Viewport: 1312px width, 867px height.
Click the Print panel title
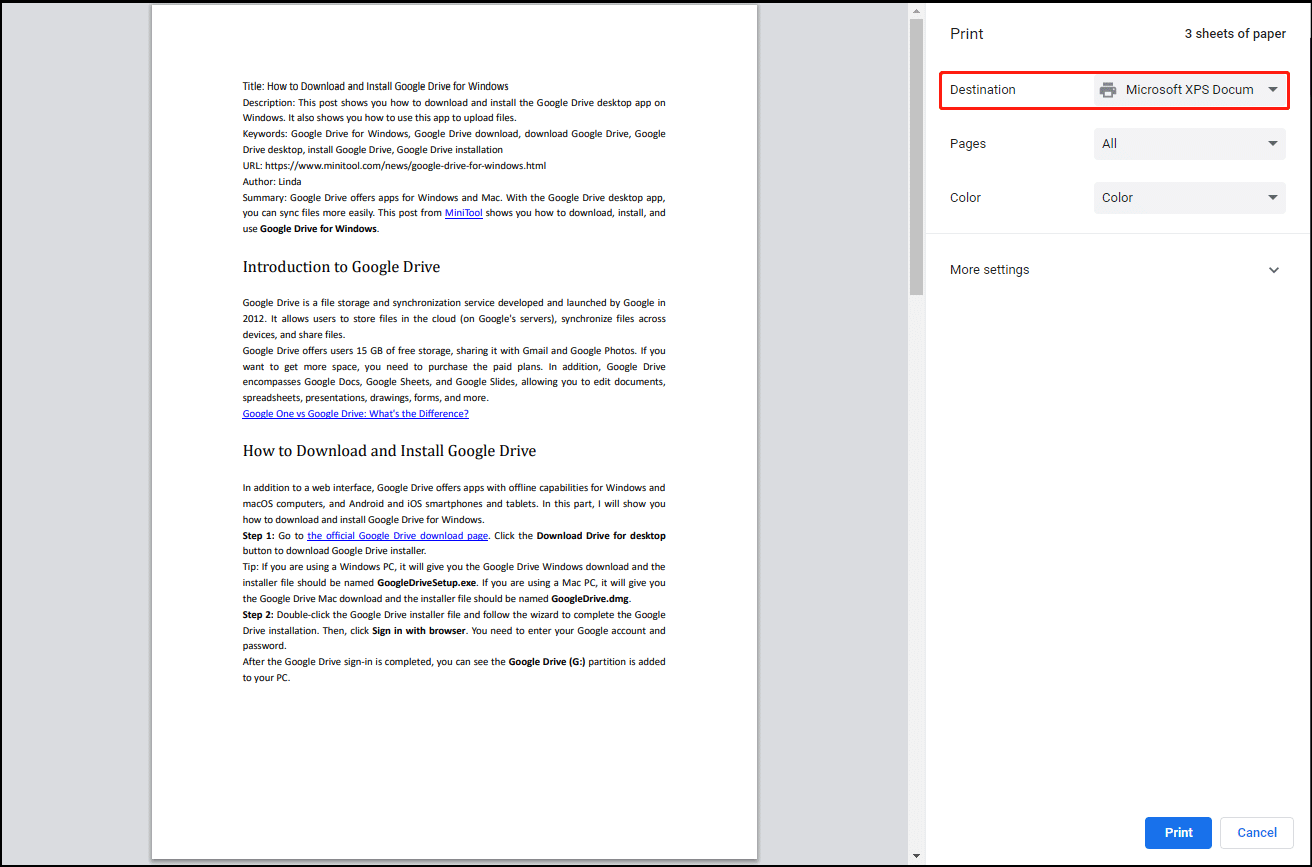coord(967,34)
